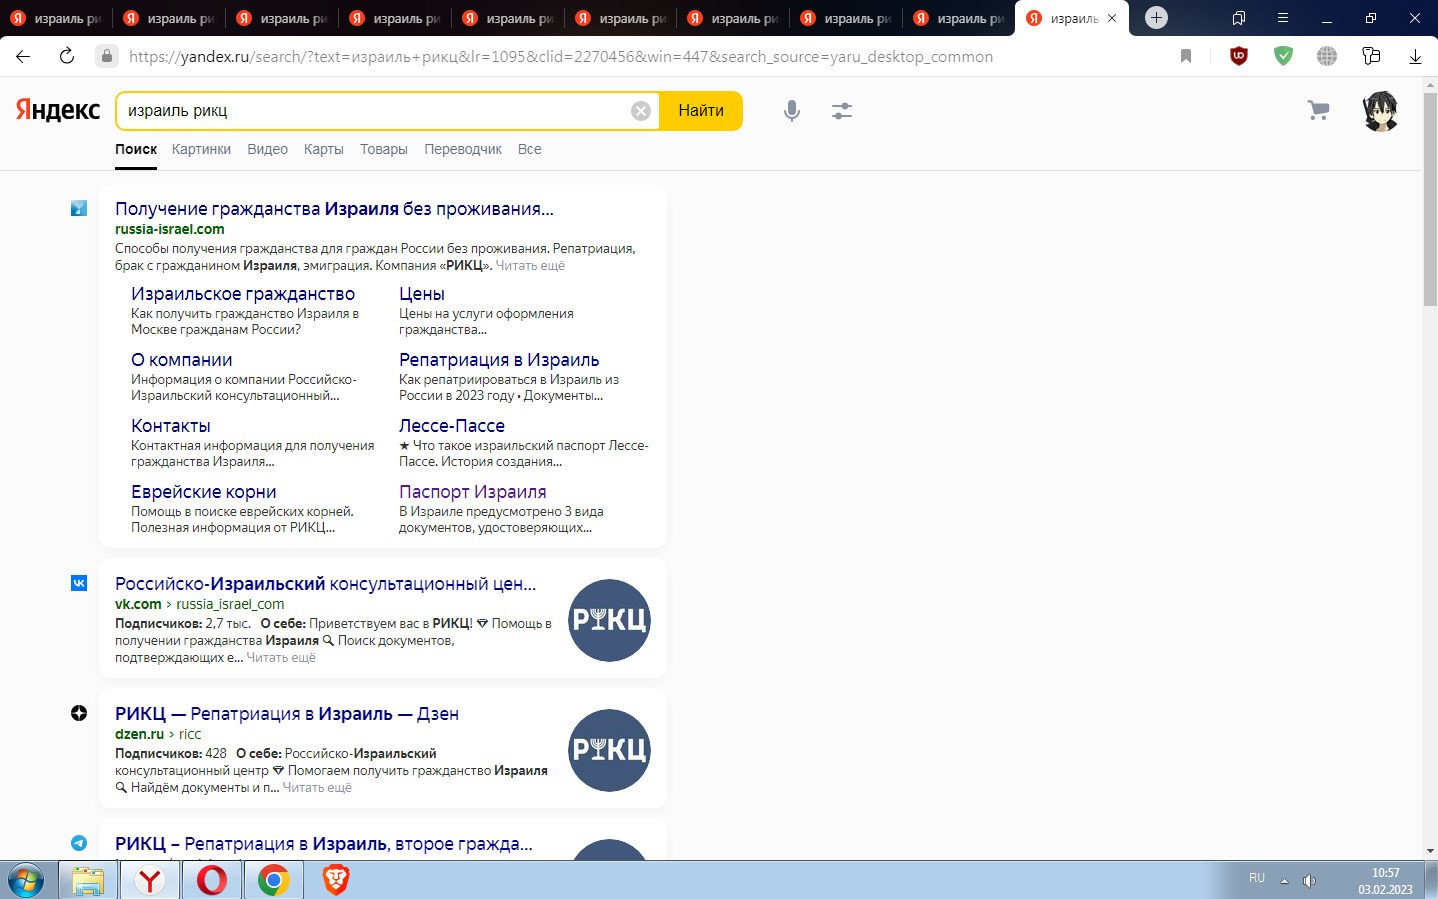Open sitelink Паспорт Израиля
1438x899 pixels.
point(472,491)
